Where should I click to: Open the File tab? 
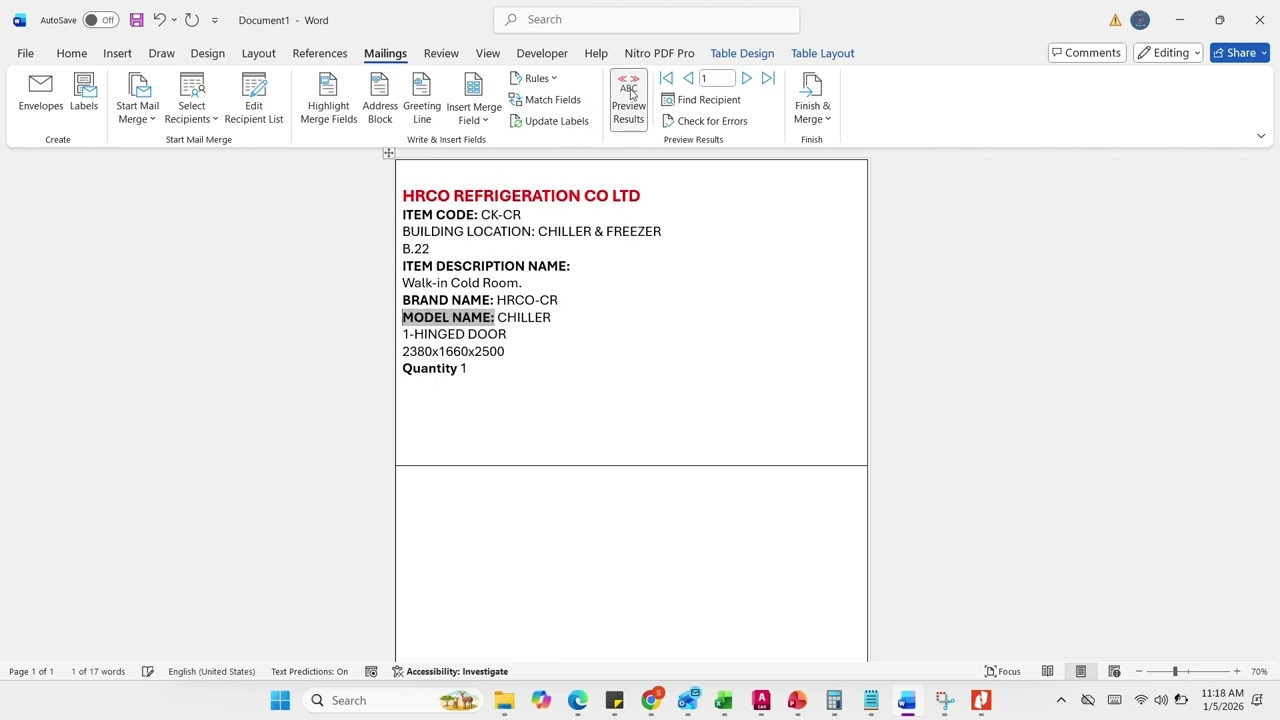pyautogui.click(x=25, y=53)
